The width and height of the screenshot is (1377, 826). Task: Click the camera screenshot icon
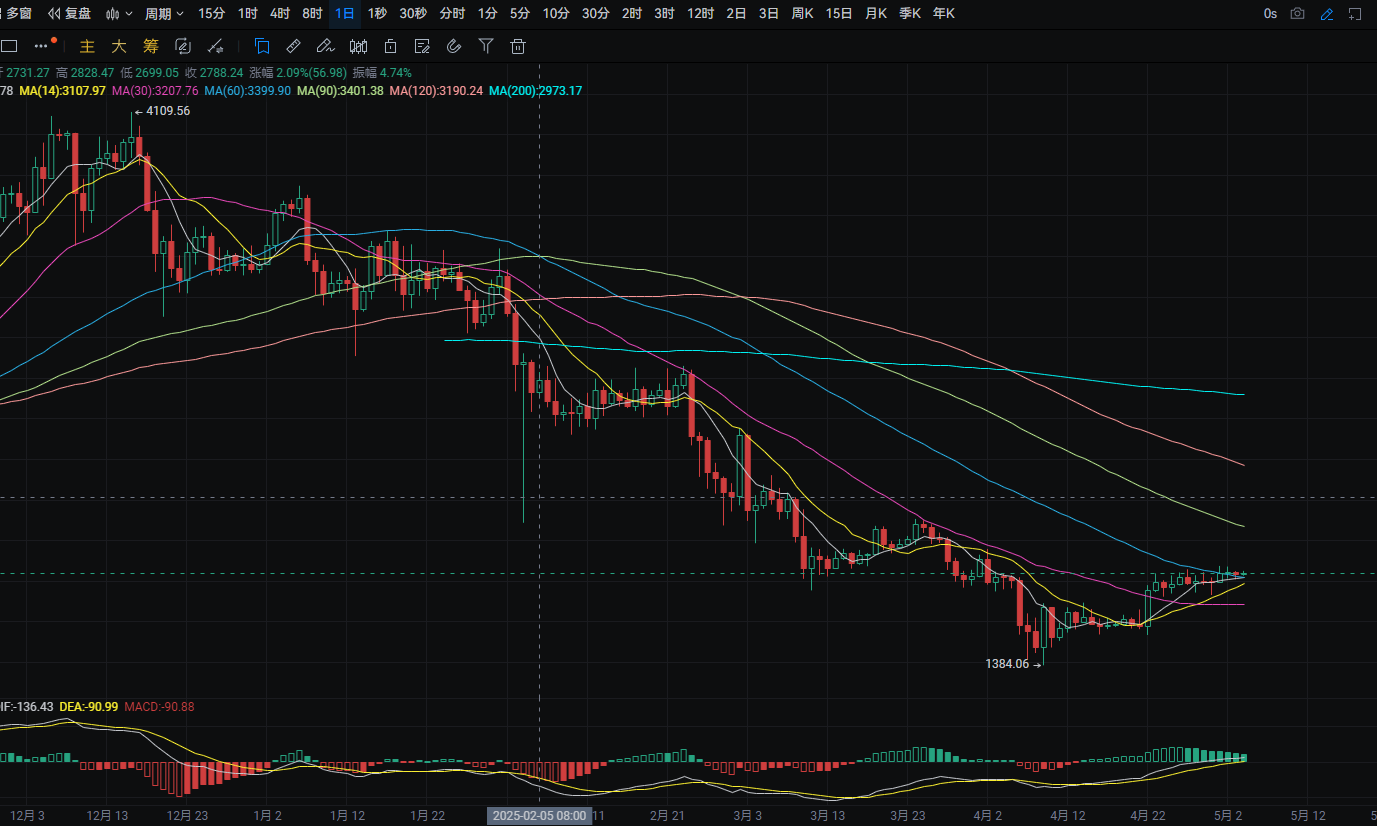[1297, 14]
